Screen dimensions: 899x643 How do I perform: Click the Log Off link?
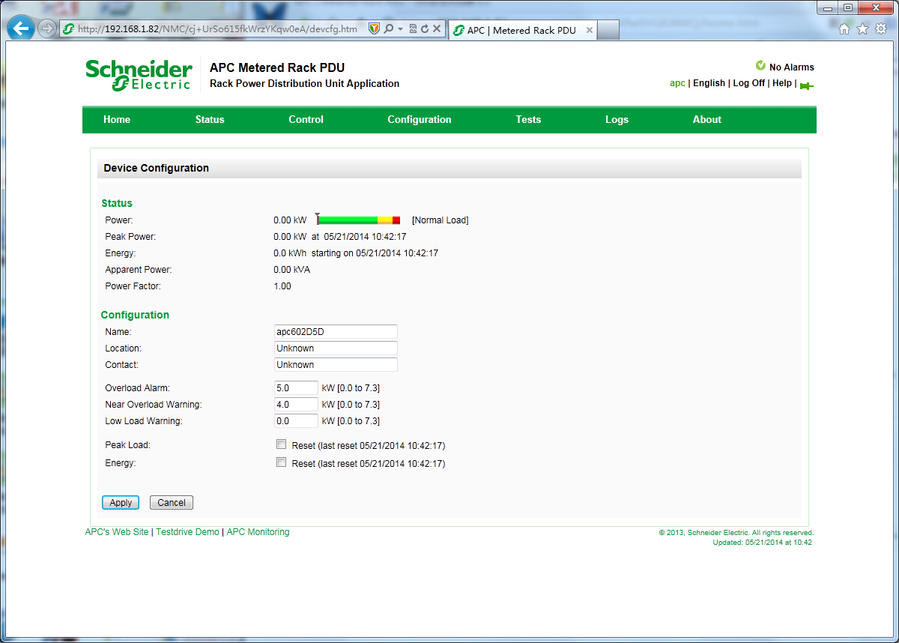coord(748,83)
